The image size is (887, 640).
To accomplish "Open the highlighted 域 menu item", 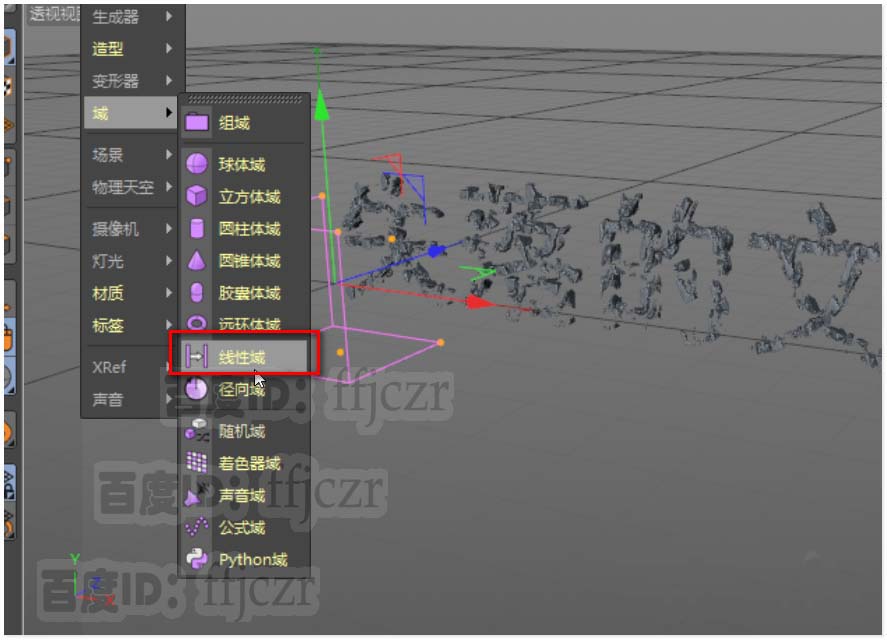I will [131, 113].
